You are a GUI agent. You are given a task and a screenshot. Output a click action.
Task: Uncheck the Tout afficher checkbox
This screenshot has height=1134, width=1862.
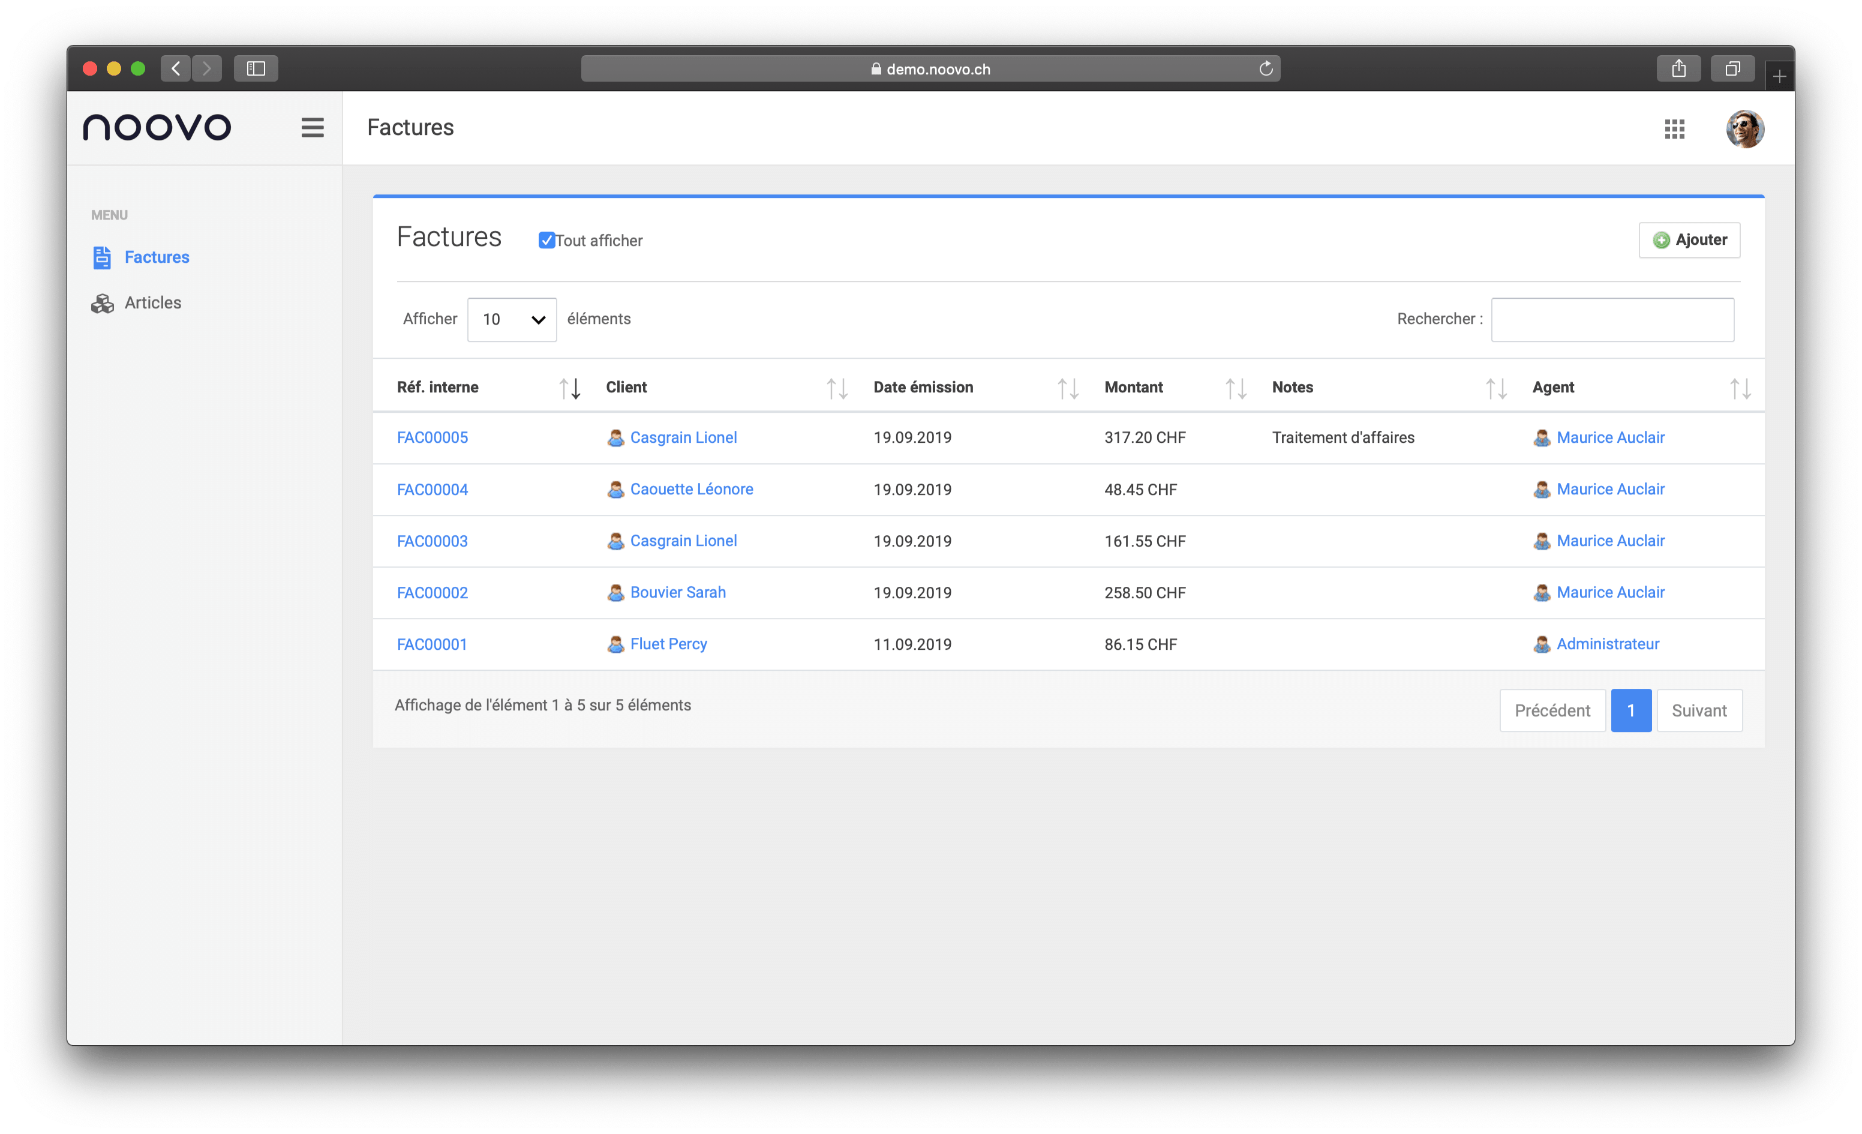point(547,240)
